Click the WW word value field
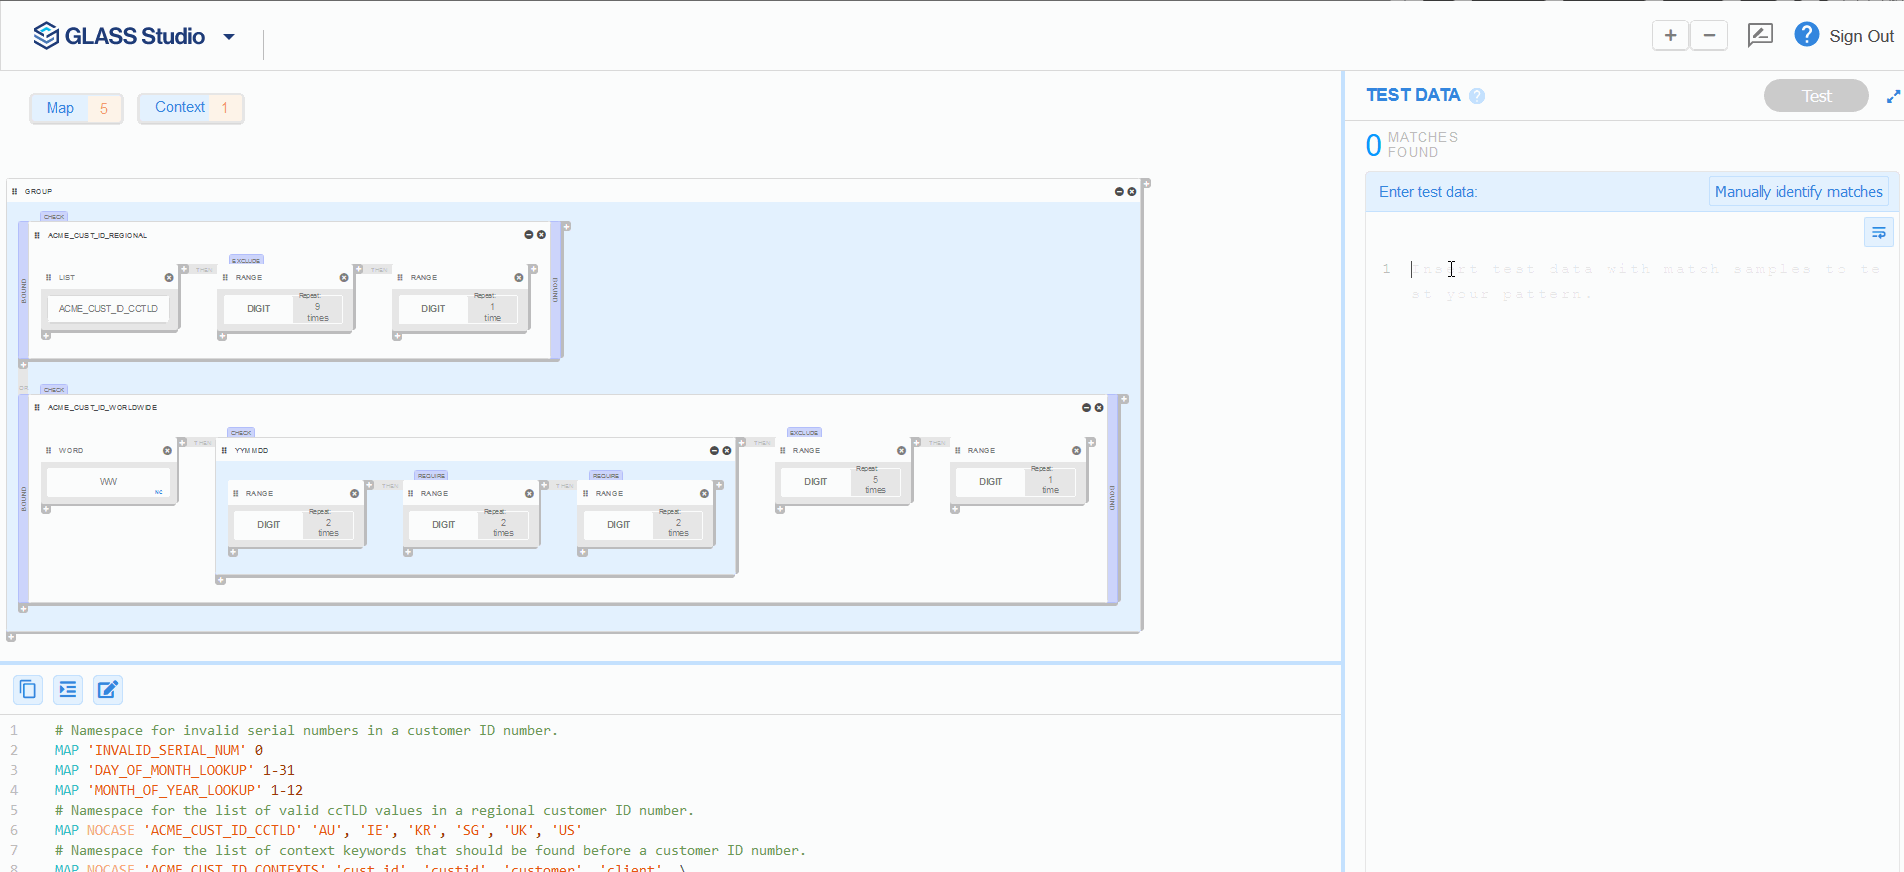Screen dimensions: 1904x872 [108, 482]
